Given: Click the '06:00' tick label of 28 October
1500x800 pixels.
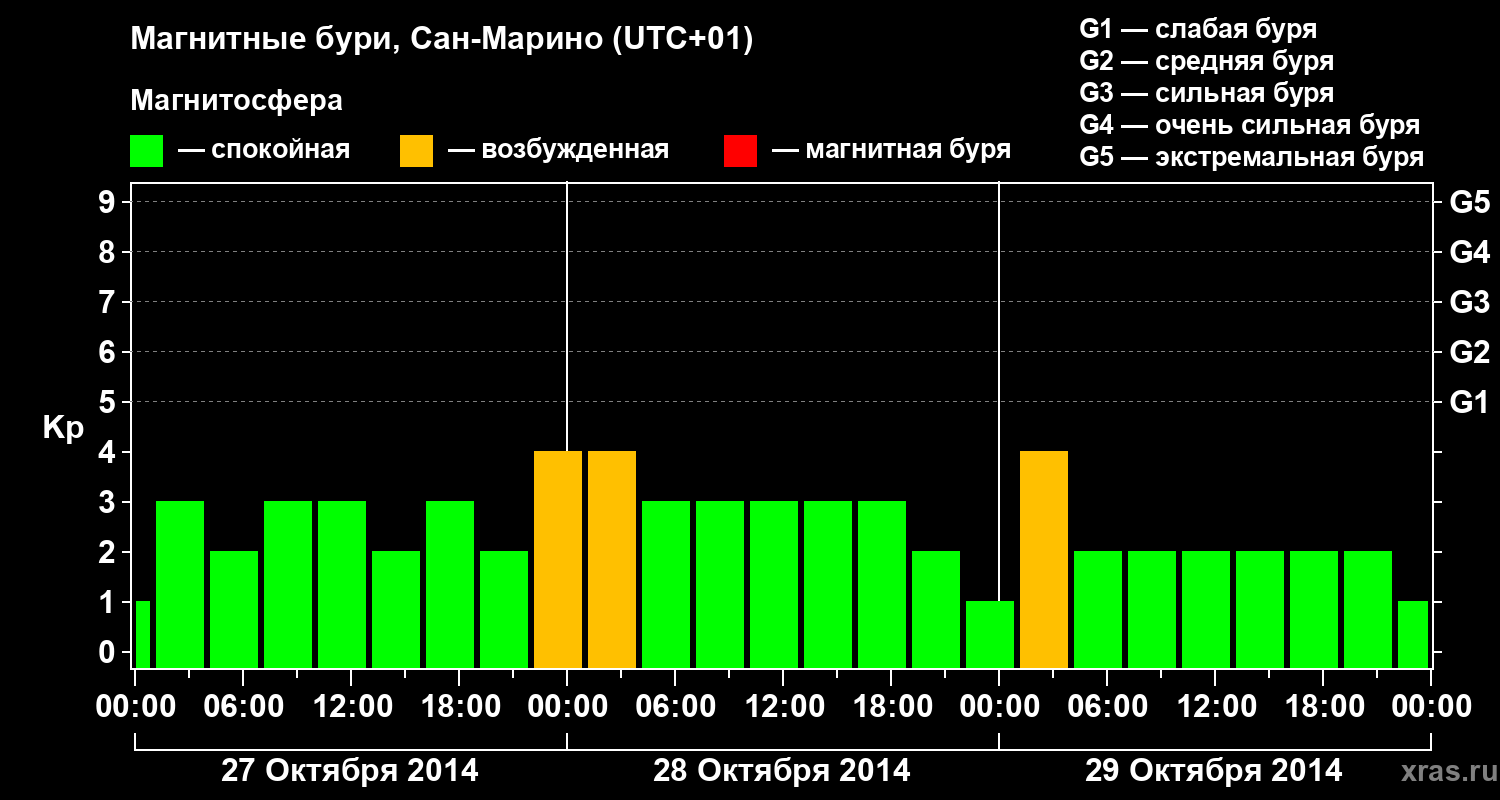Looking at the screenshot, I should pyautogui.click(x=675, y=706).
